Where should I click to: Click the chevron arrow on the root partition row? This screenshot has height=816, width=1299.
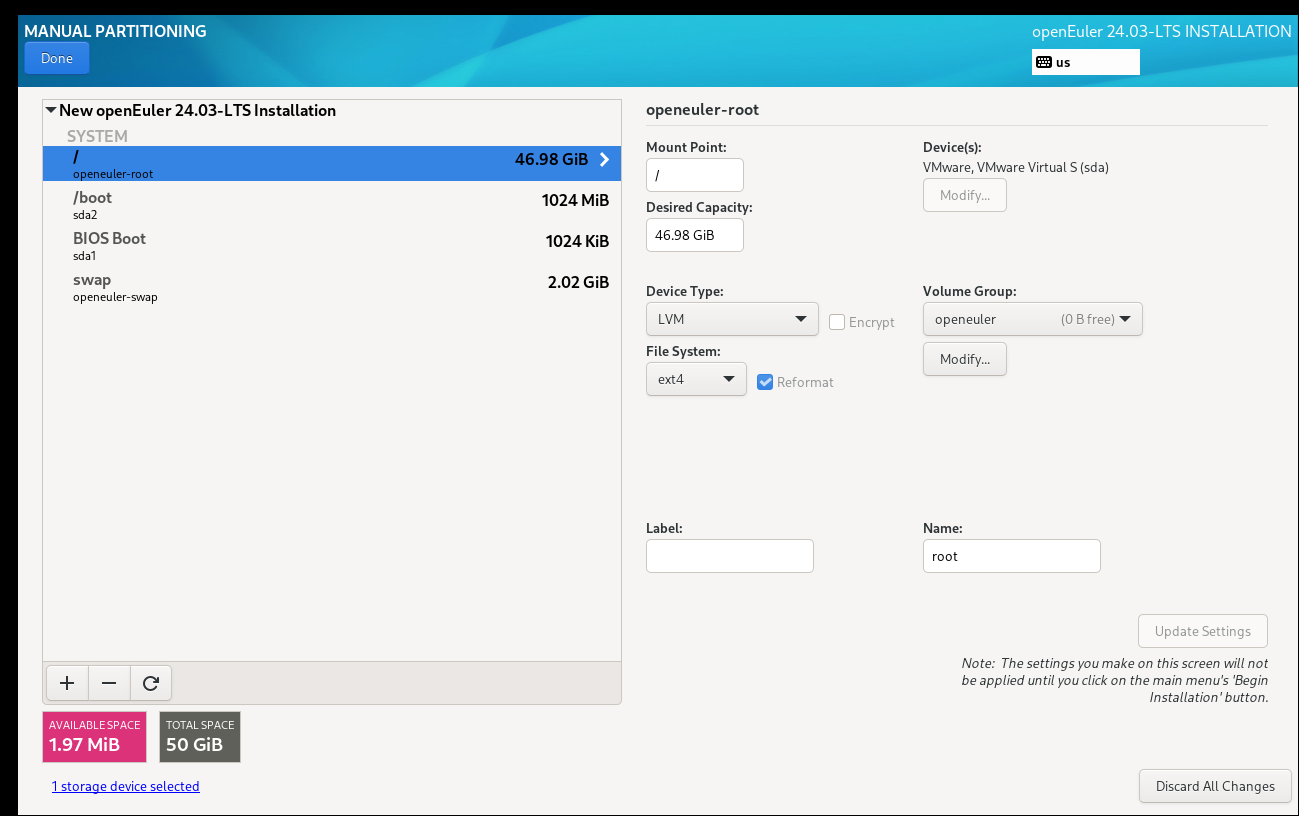[x=604, y=159]
